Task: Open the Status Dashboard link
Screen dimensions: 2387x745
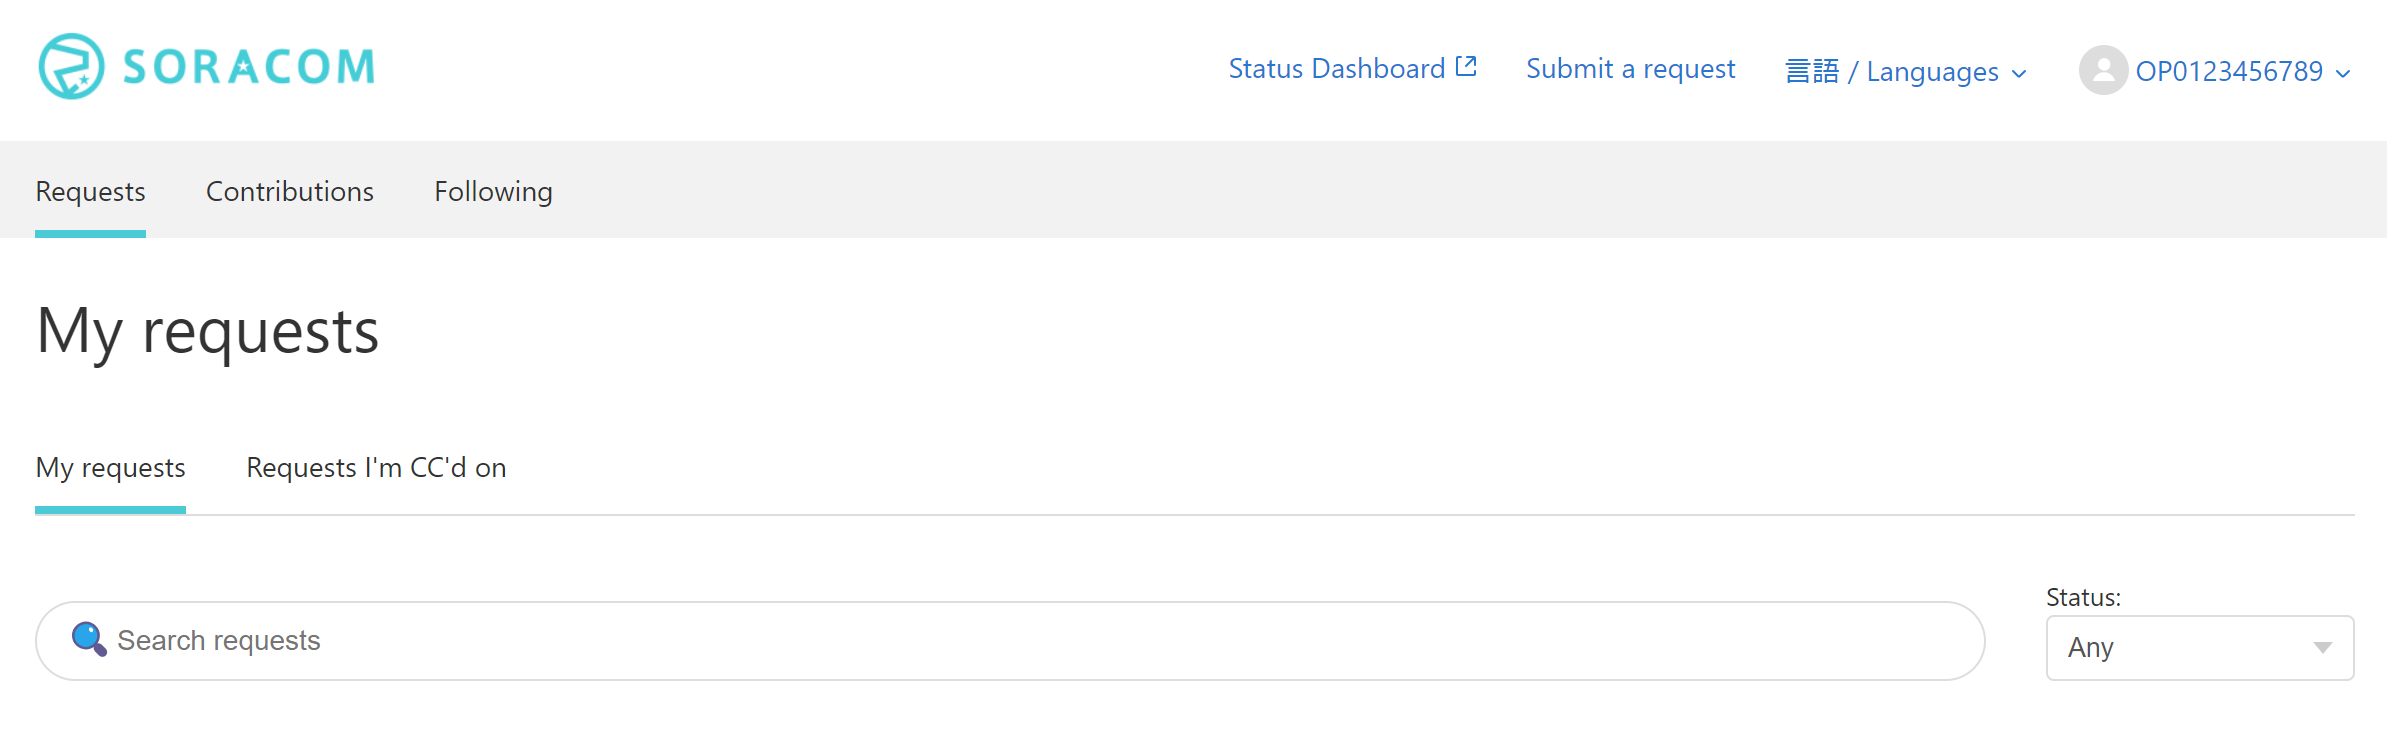Action: point(1336,69)
